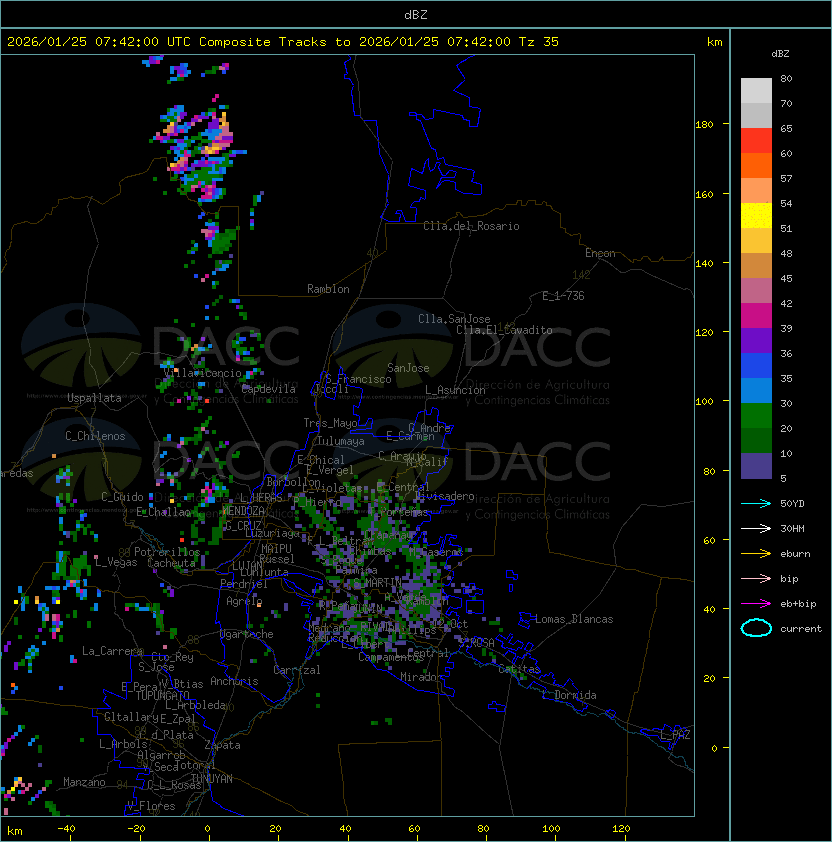The height and width of the screenshot is (842, 832).
Task: Pick the dark orange 57-60 dBZ swatch
Action: 756,166
